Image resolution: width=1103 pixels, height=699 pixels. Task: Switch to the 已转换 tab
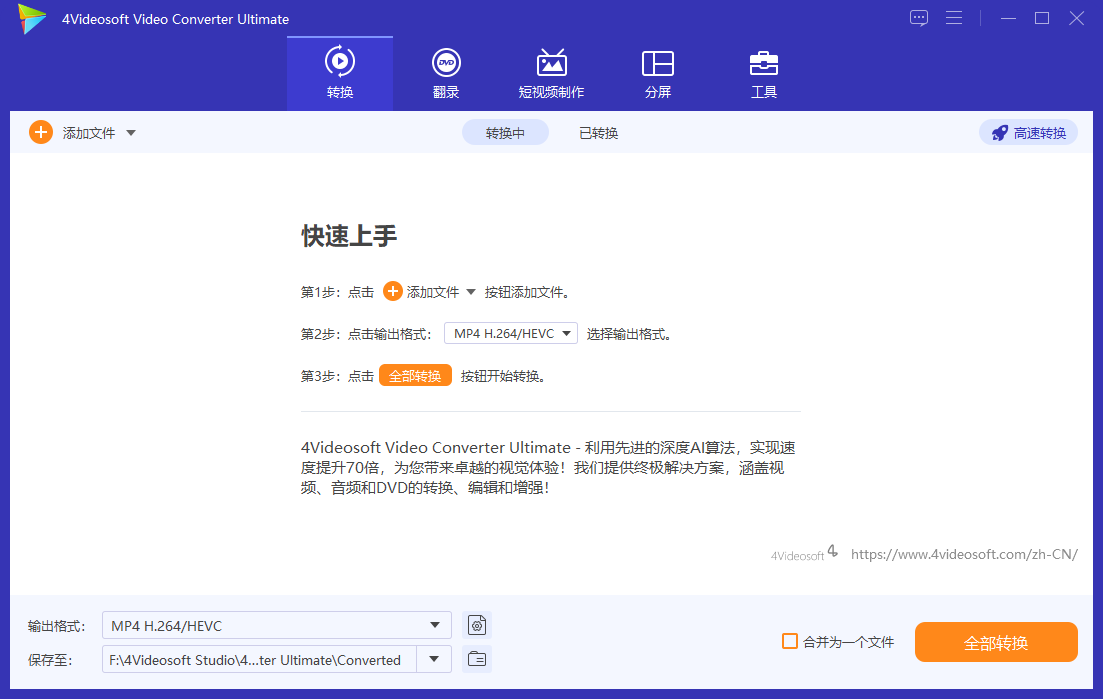(598, 133)
